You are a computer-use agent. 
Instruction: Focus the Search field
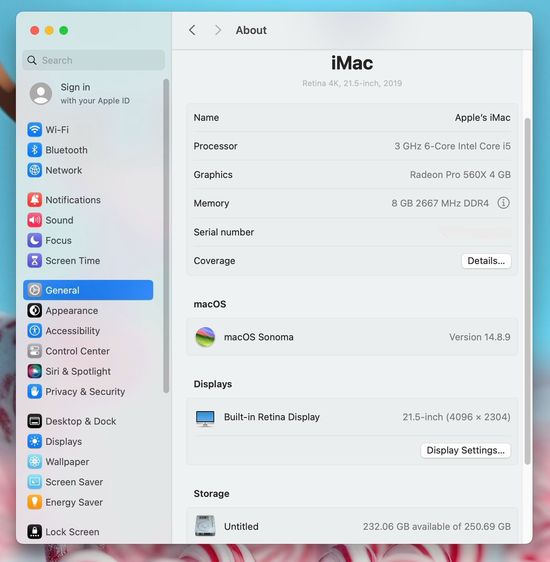(94, 60)
